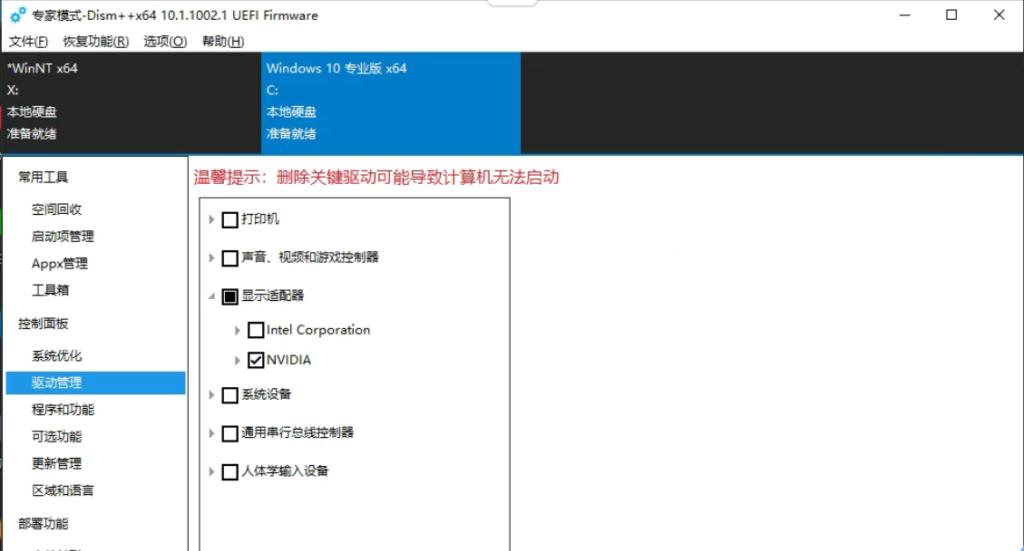Viewport: 1024px width, 551px height.
Task: Expand the 人体学输入设备 node
Action: (x=212, y=471)
